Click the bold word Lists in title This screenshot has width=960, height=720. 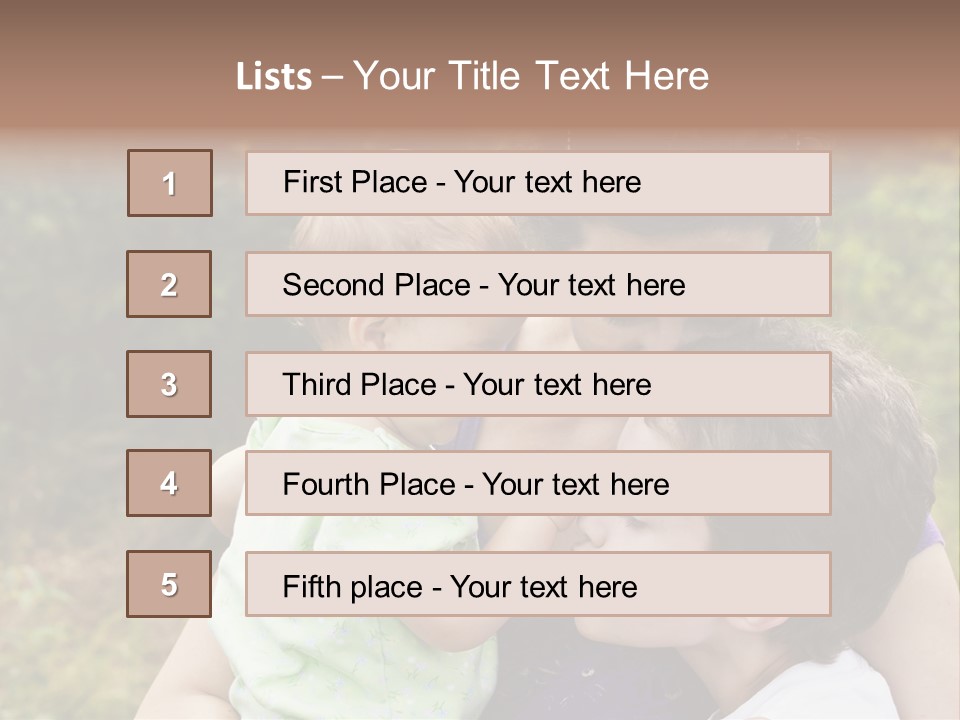point(274,77)
